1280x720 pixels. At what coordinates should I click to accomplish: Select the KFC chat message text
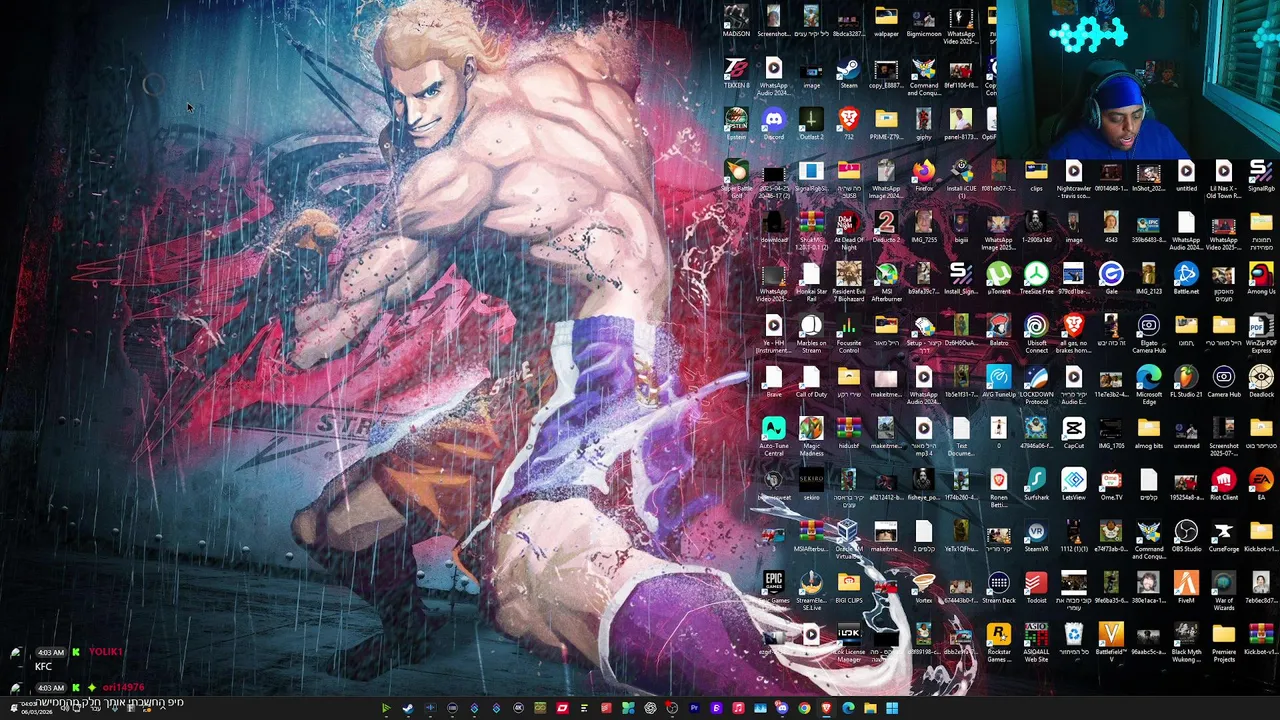[43, 667]
